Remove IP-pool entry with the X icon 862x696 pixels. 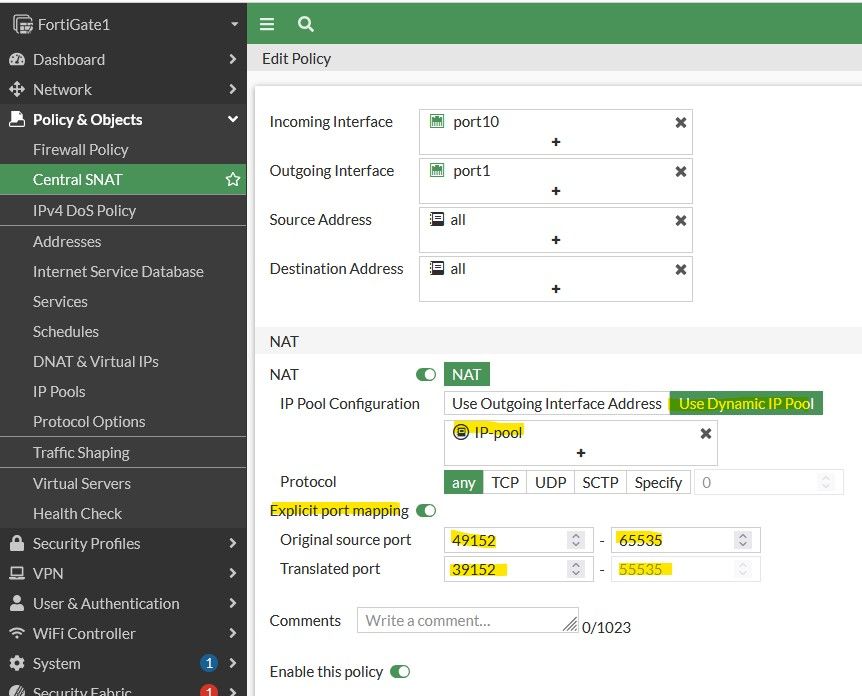(705, 433)
